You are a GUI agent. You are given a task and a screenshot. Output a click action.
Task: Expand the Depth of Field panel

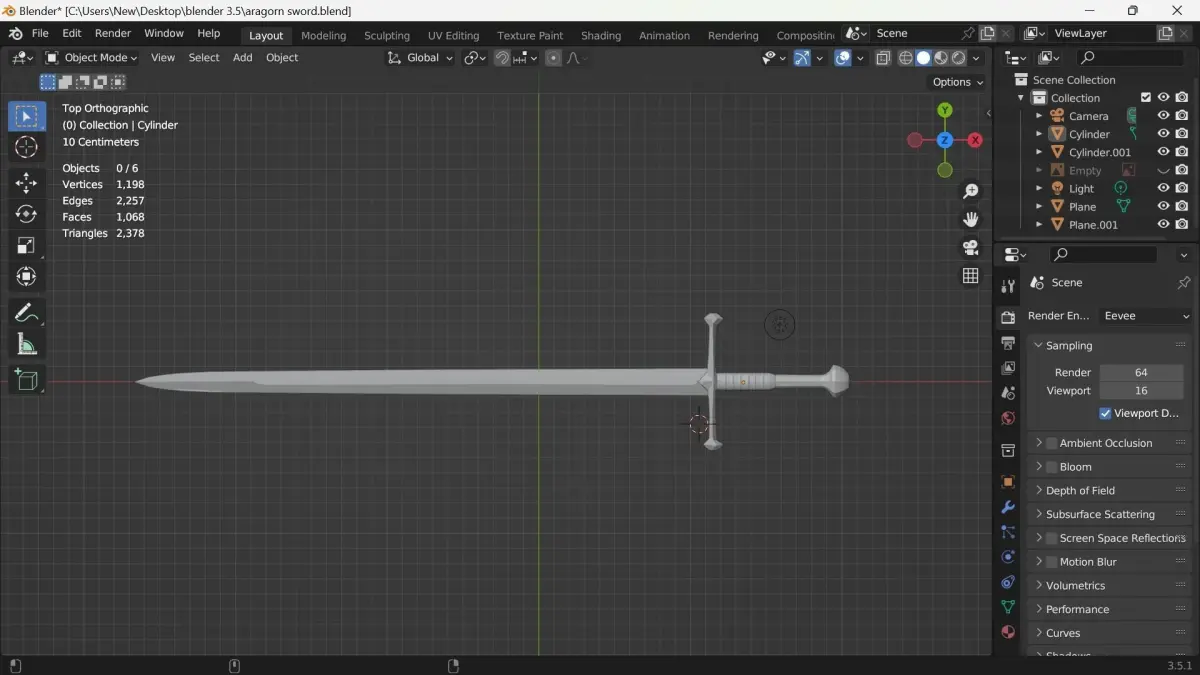click(x=1038, y=490)
